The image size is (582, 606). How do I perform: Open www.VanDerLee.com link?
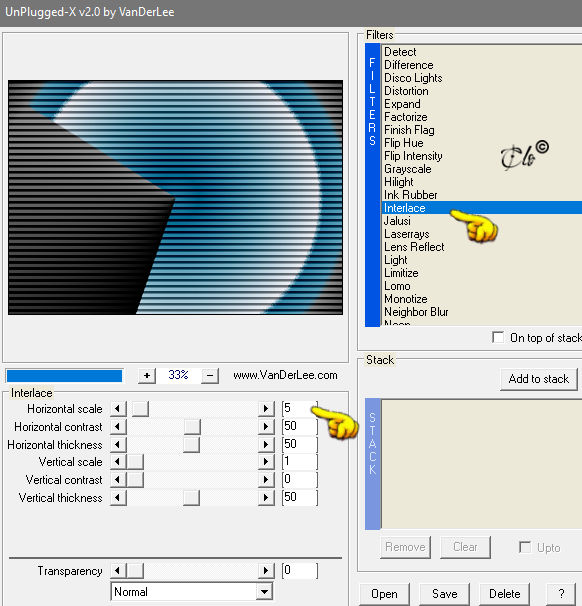tap(285, 375)
